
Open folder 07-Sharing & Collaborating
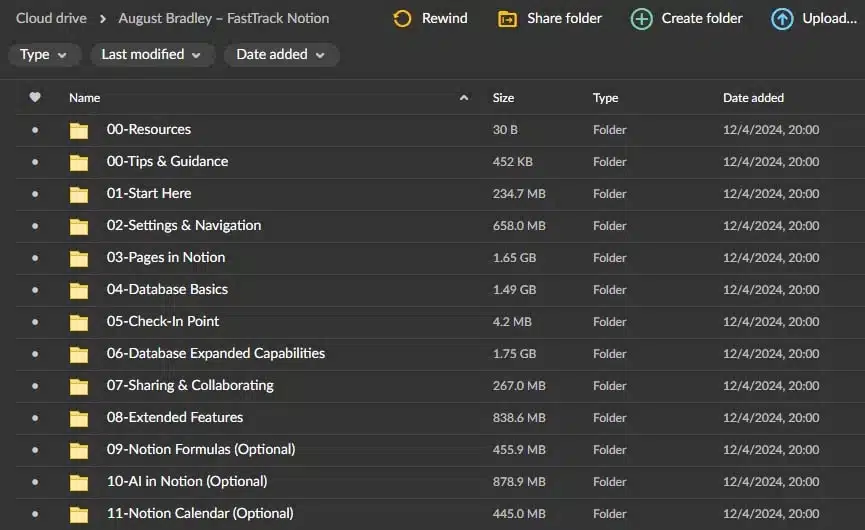pyautogui.click(x=190, y=385)
